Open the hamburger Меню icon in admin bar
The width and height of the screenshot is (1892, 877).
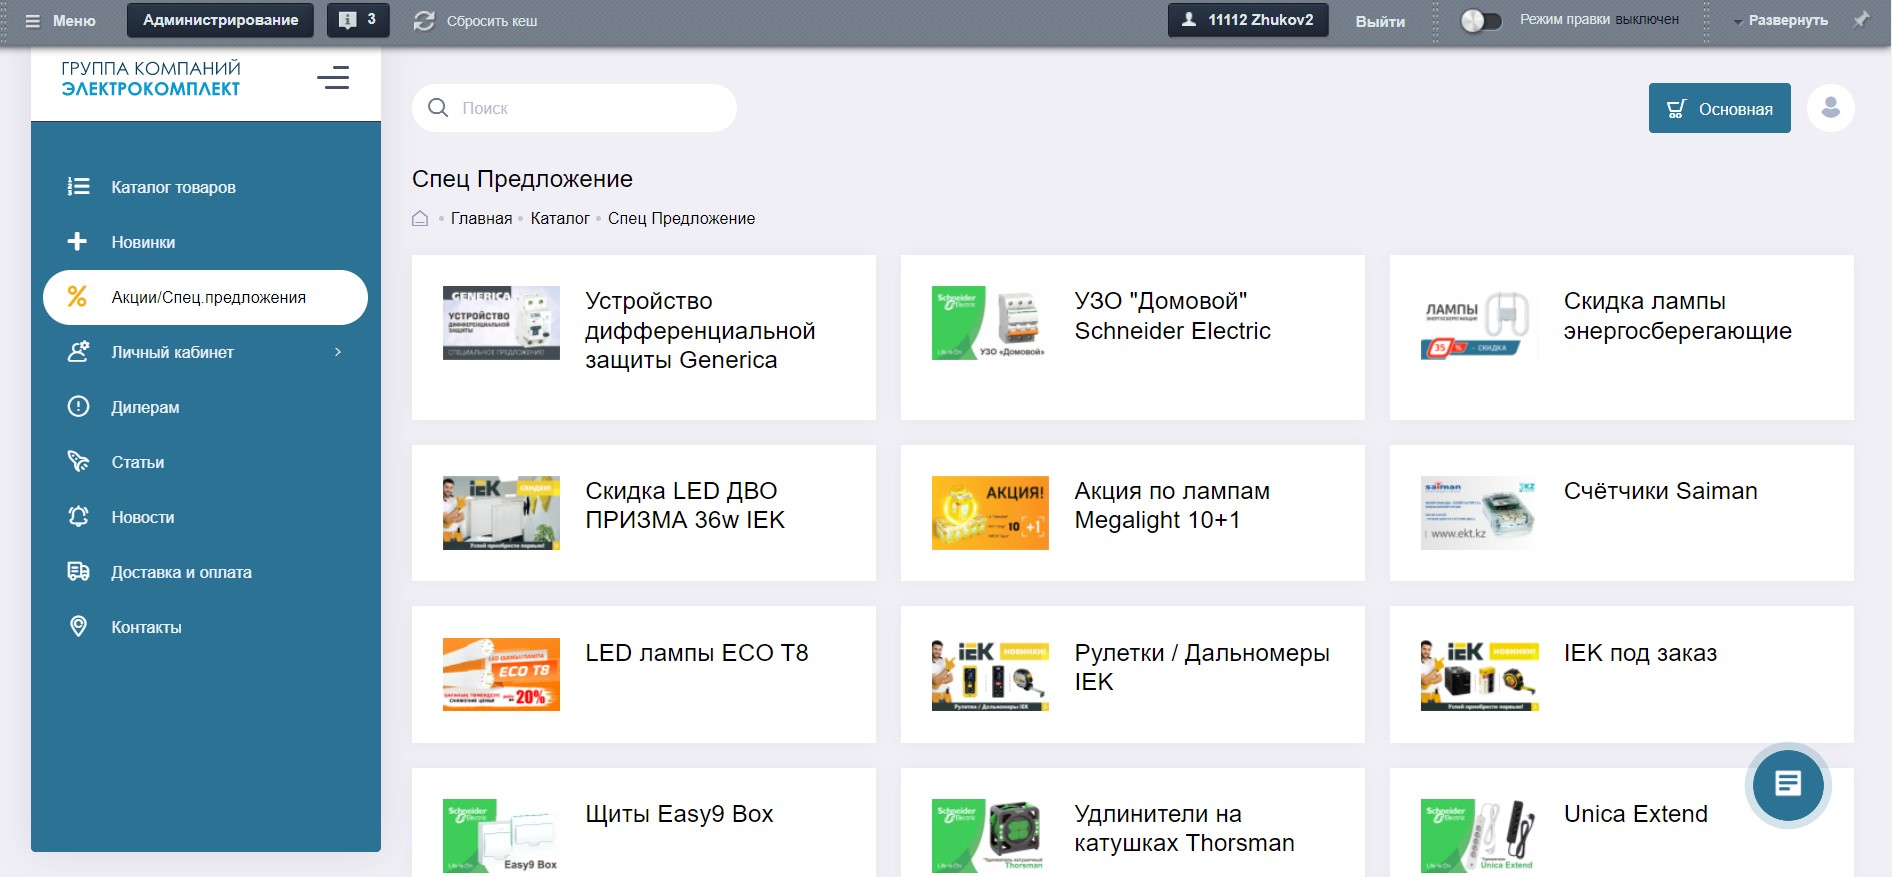(33, 21)
